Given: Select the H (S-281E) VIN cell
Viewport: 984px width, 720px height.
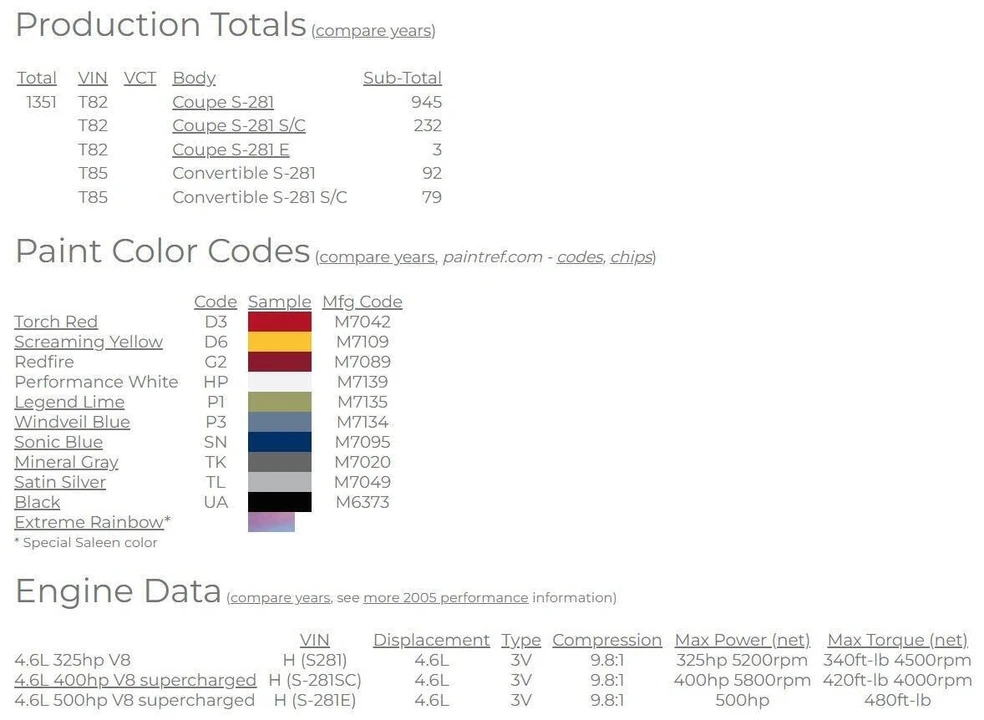Looking at the screenshot, I should coord(314,700).
